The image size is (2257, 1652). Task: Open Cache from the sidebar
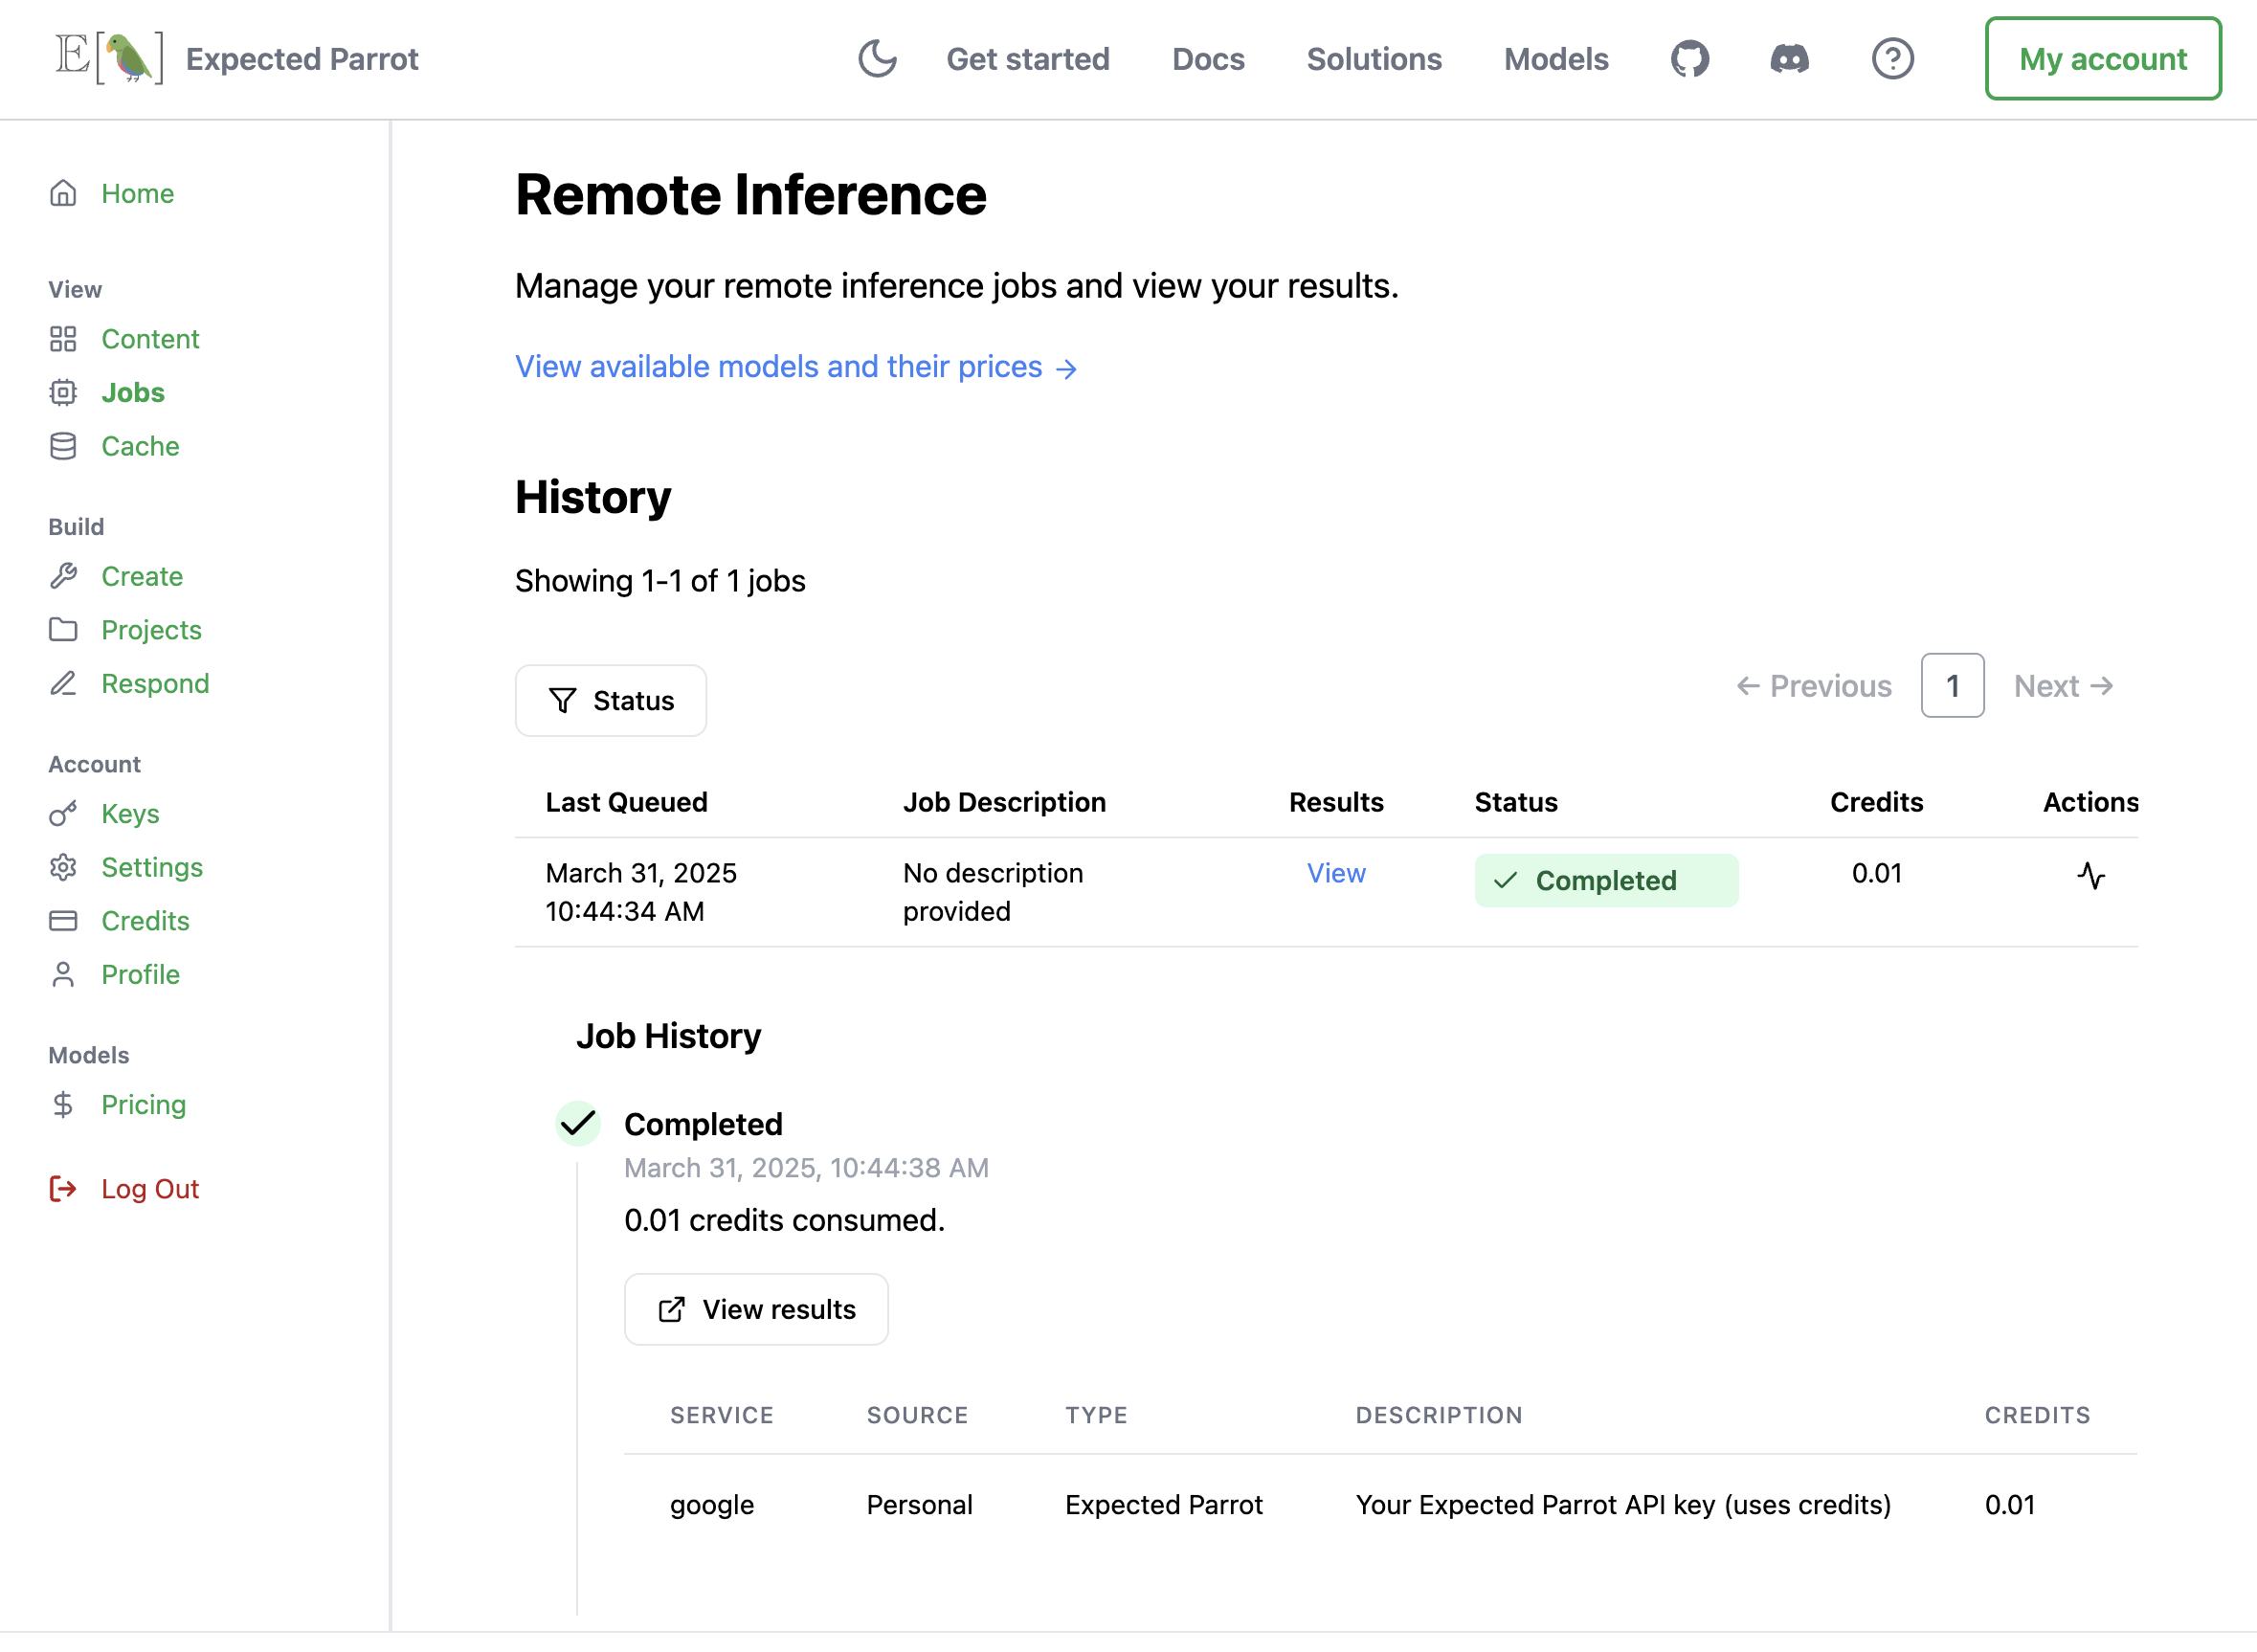point(140,446)
